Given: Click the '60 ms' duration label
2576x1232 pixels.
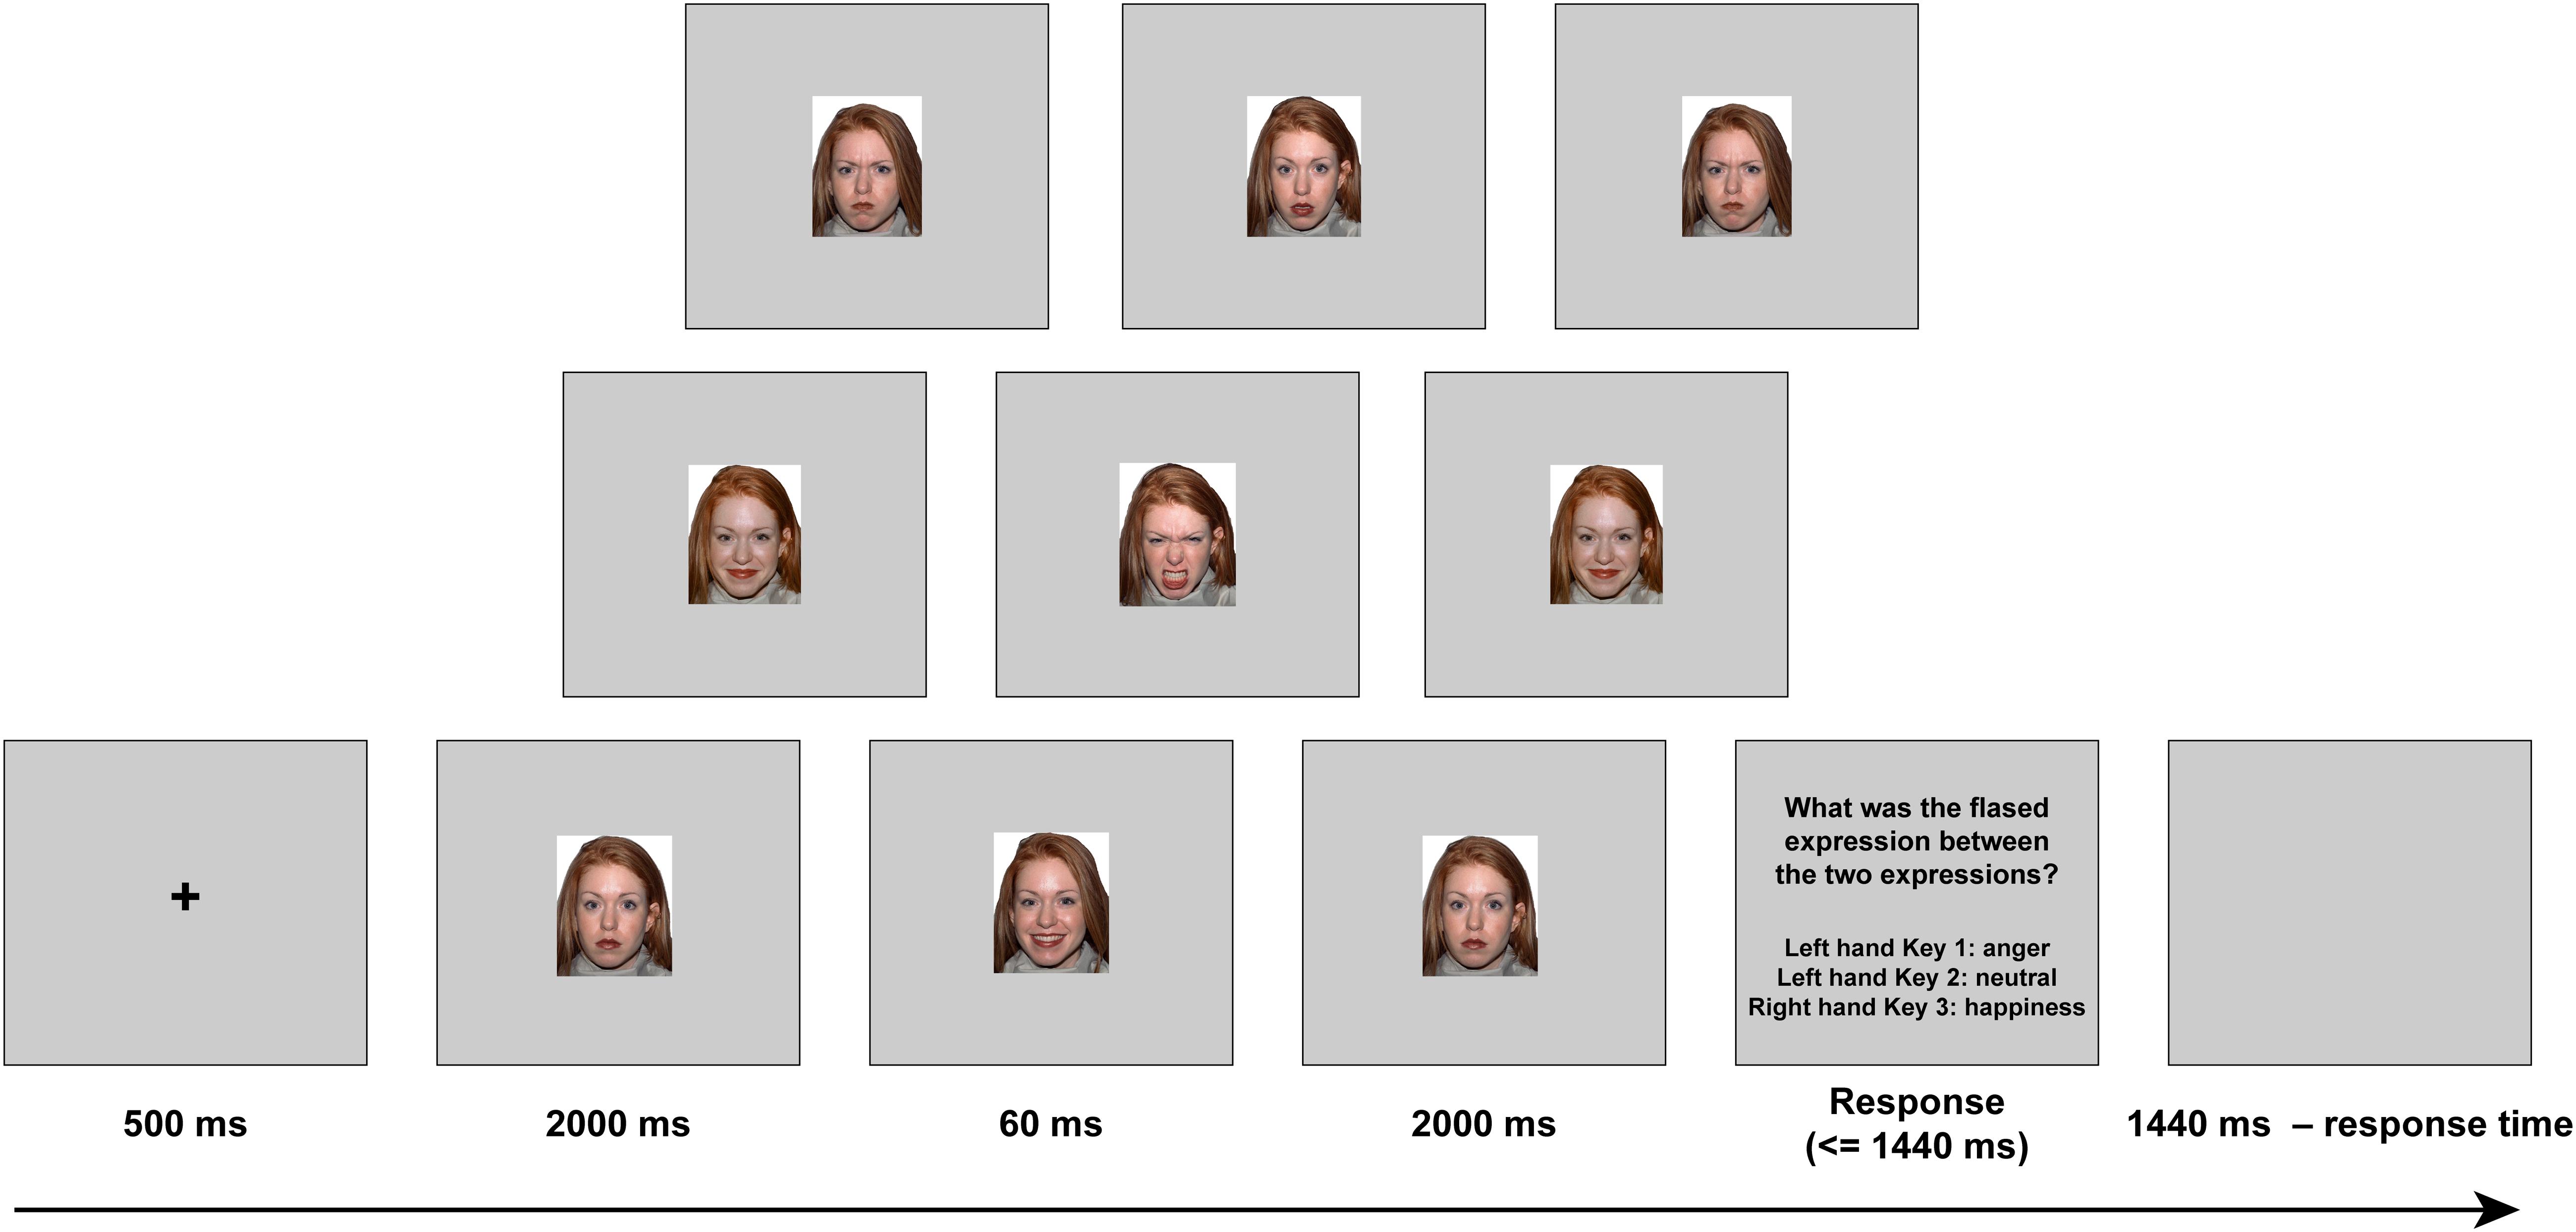Looking at the screenshot, I should [1051, 1124].
